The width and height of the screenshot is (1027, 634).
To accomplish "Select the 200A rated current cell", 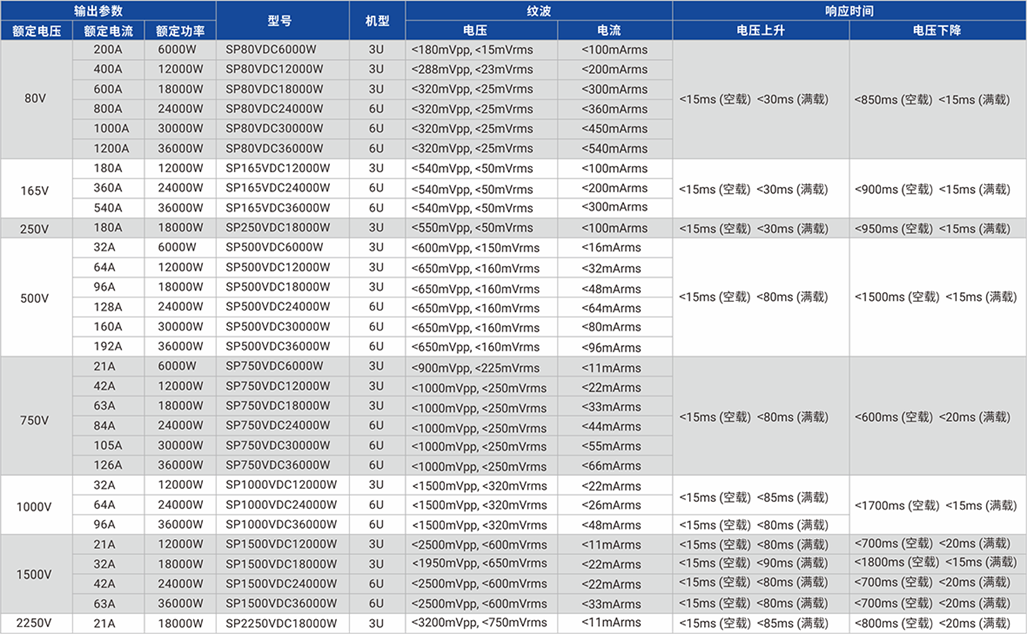I will (108, 50).
